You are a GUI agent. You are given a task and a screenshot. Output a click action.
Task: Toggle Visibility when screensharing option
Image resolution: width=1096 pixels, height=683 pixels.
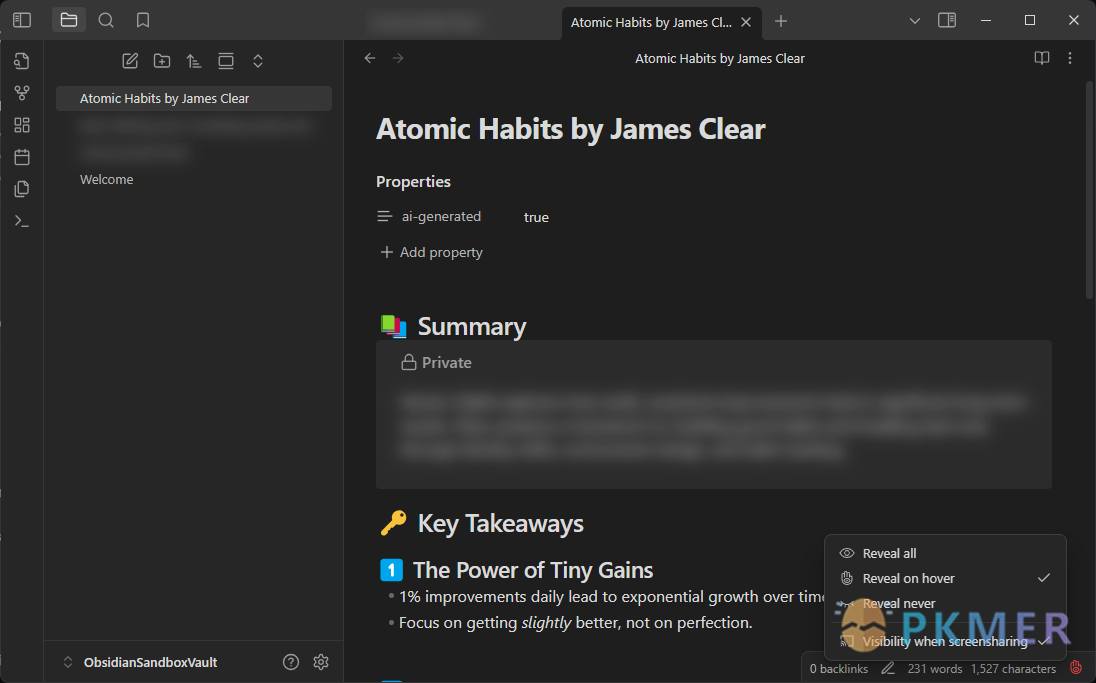coord(945,641)
